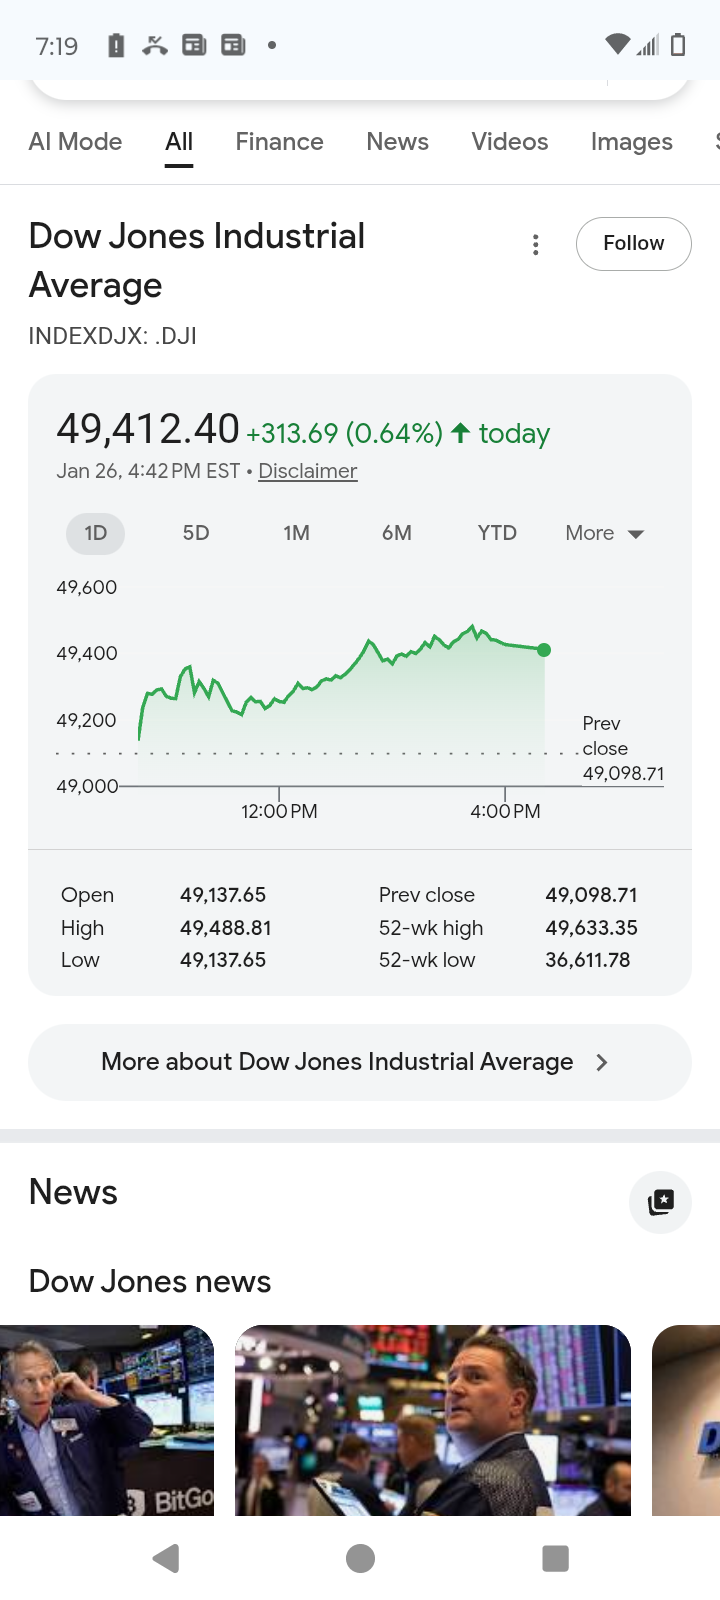720x1600 pixels.
Task: Switch chart to 1M range
Action: coord(296,533)
